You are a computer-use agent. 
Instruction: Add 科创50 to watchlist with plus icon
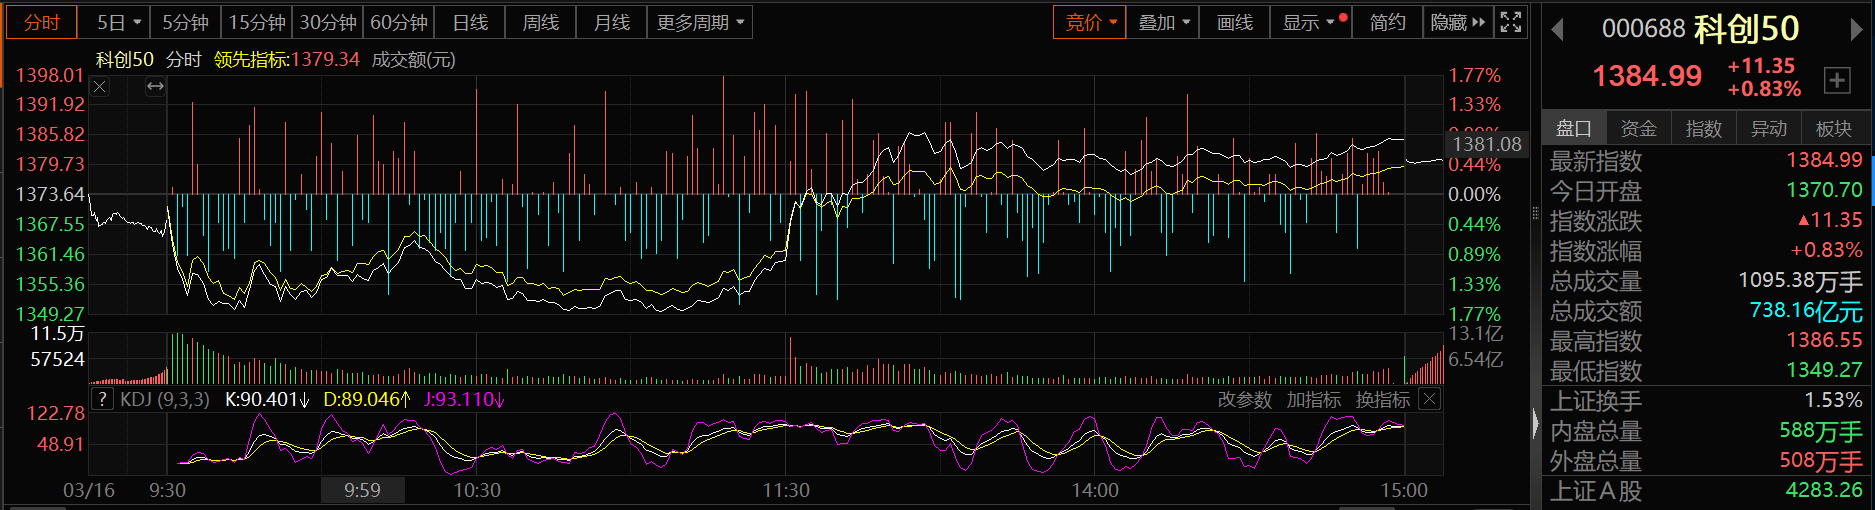tap(1837, 80)
